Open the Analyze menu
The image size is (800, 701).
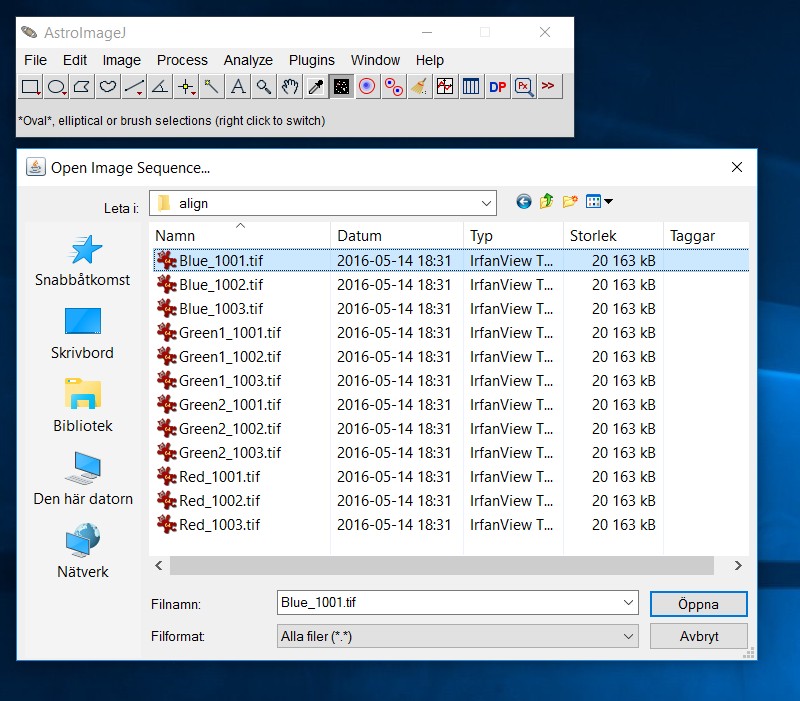pos(248,60)
